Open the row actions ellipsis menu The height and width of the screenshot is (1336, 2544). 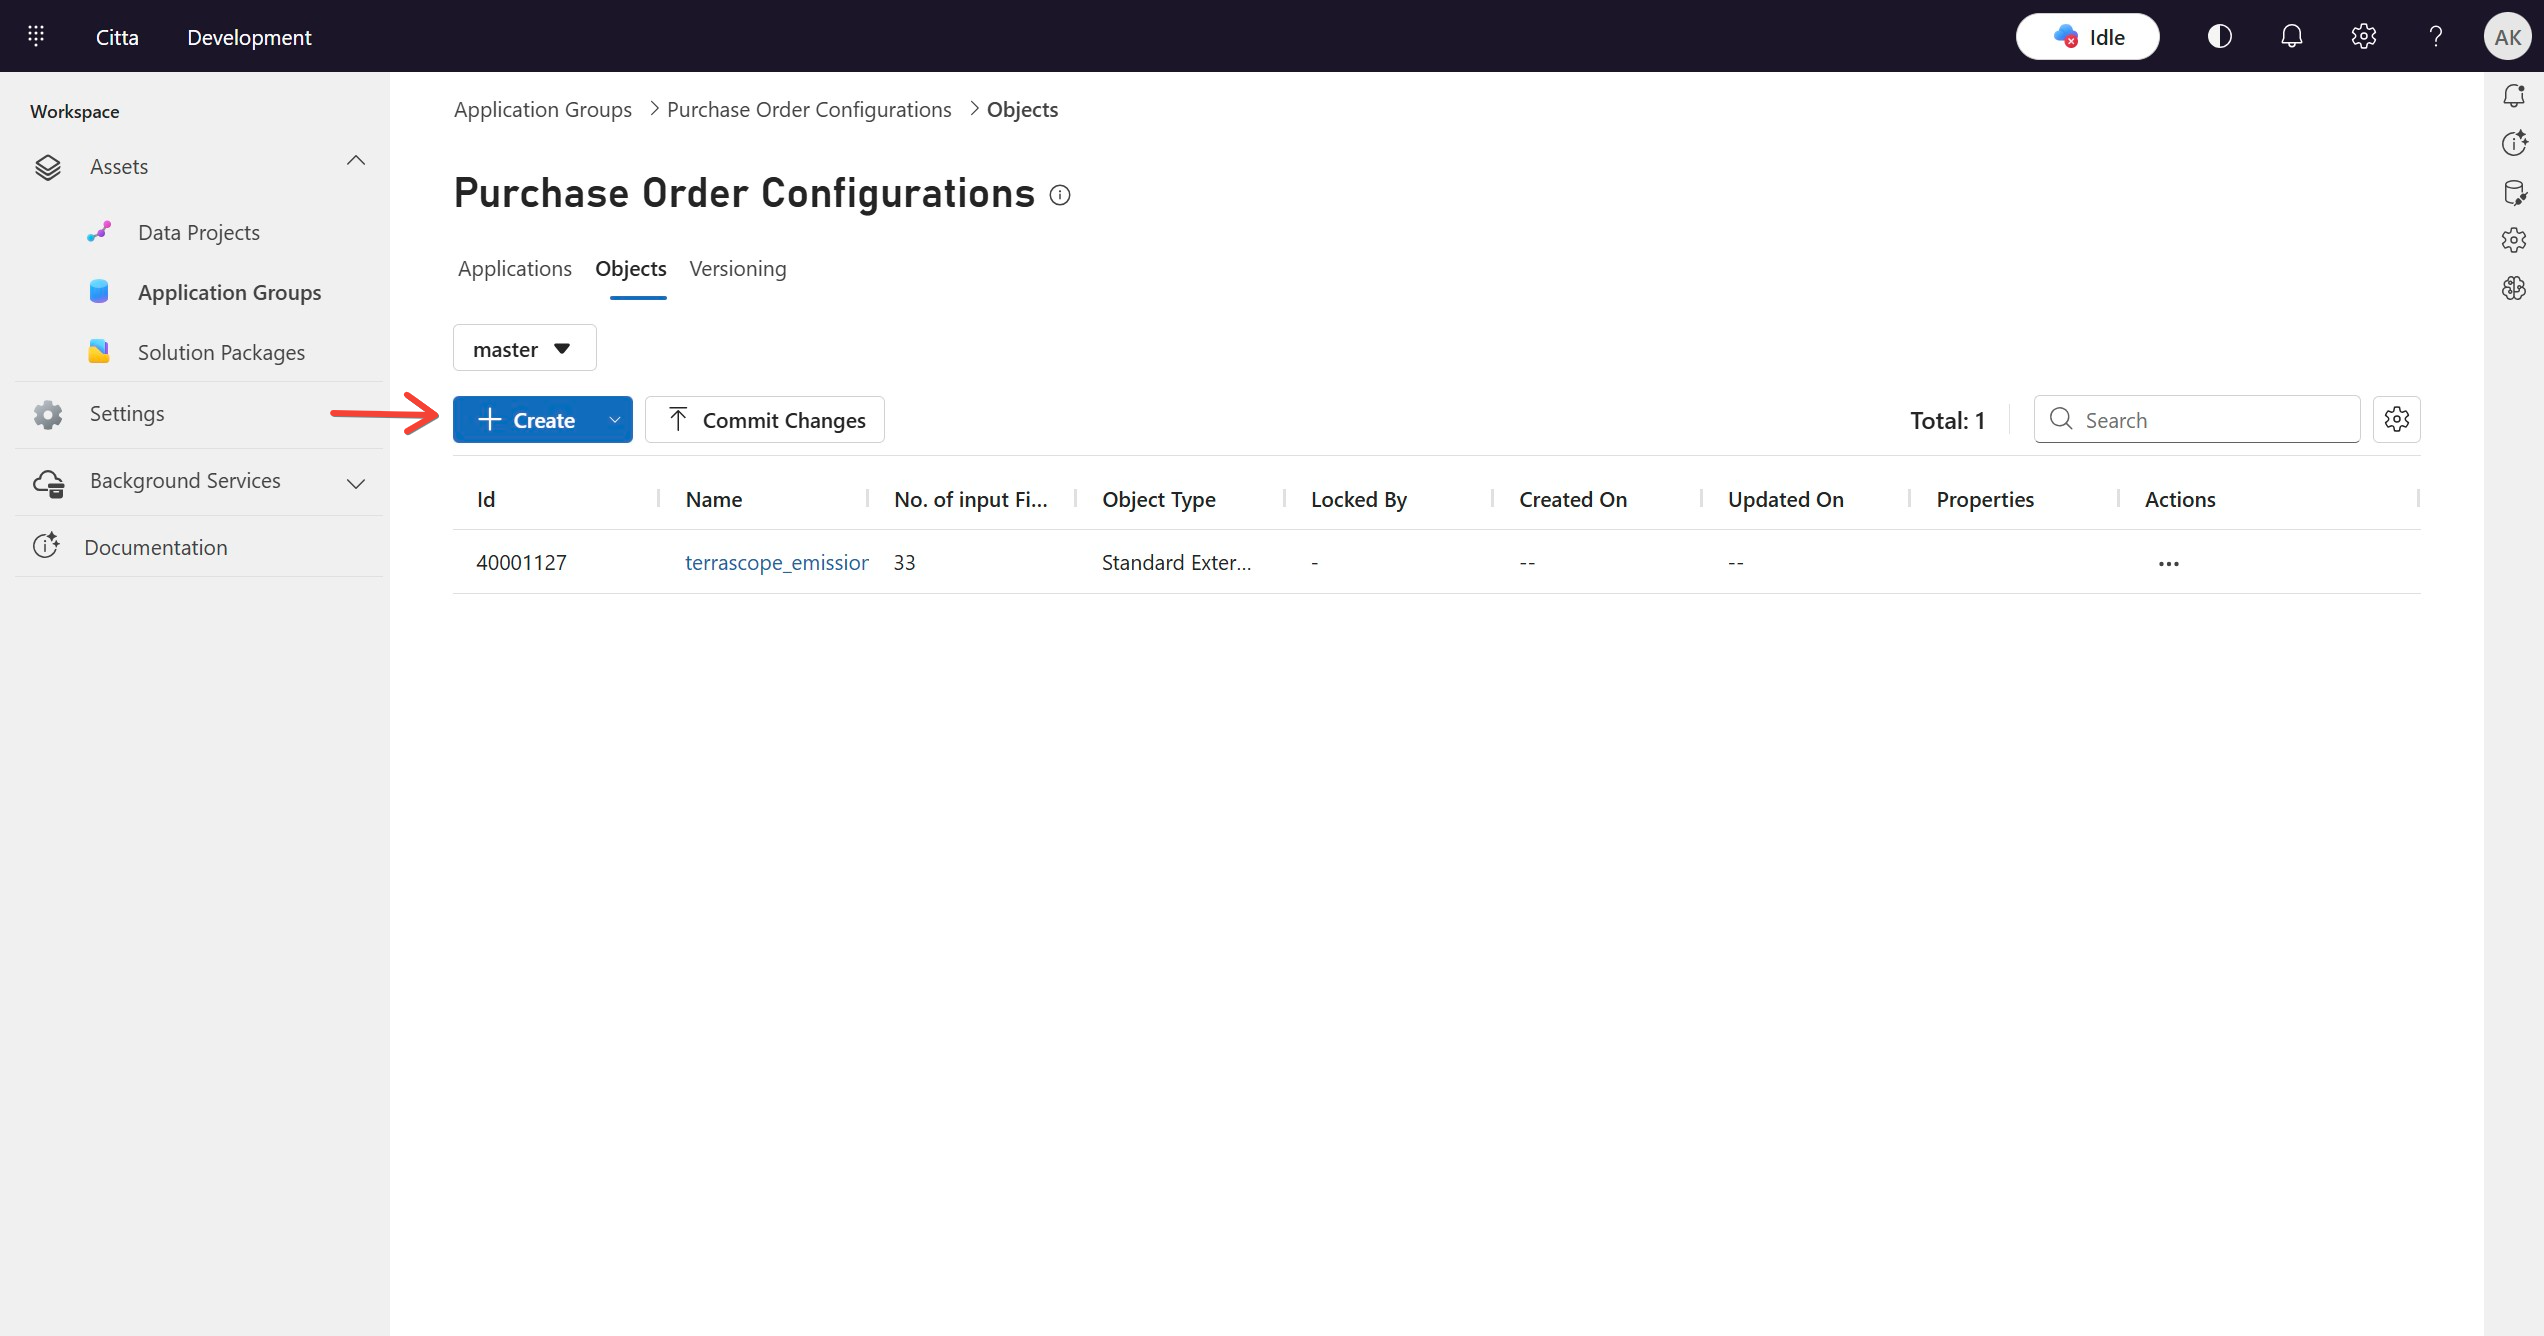2168,563
